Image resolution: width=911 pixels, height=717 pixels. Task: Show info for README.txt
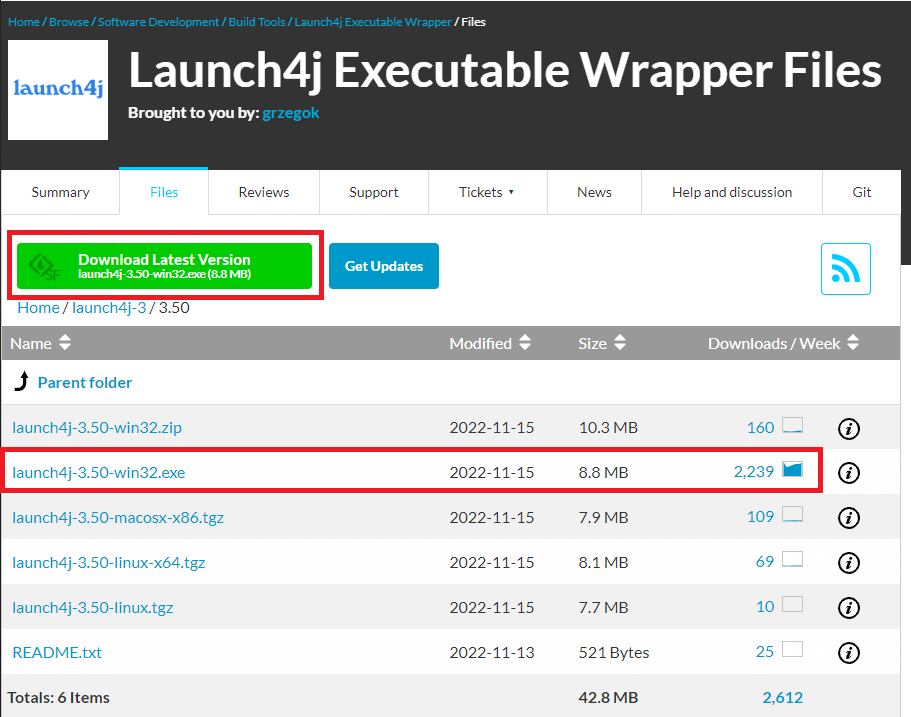[849, 653]
